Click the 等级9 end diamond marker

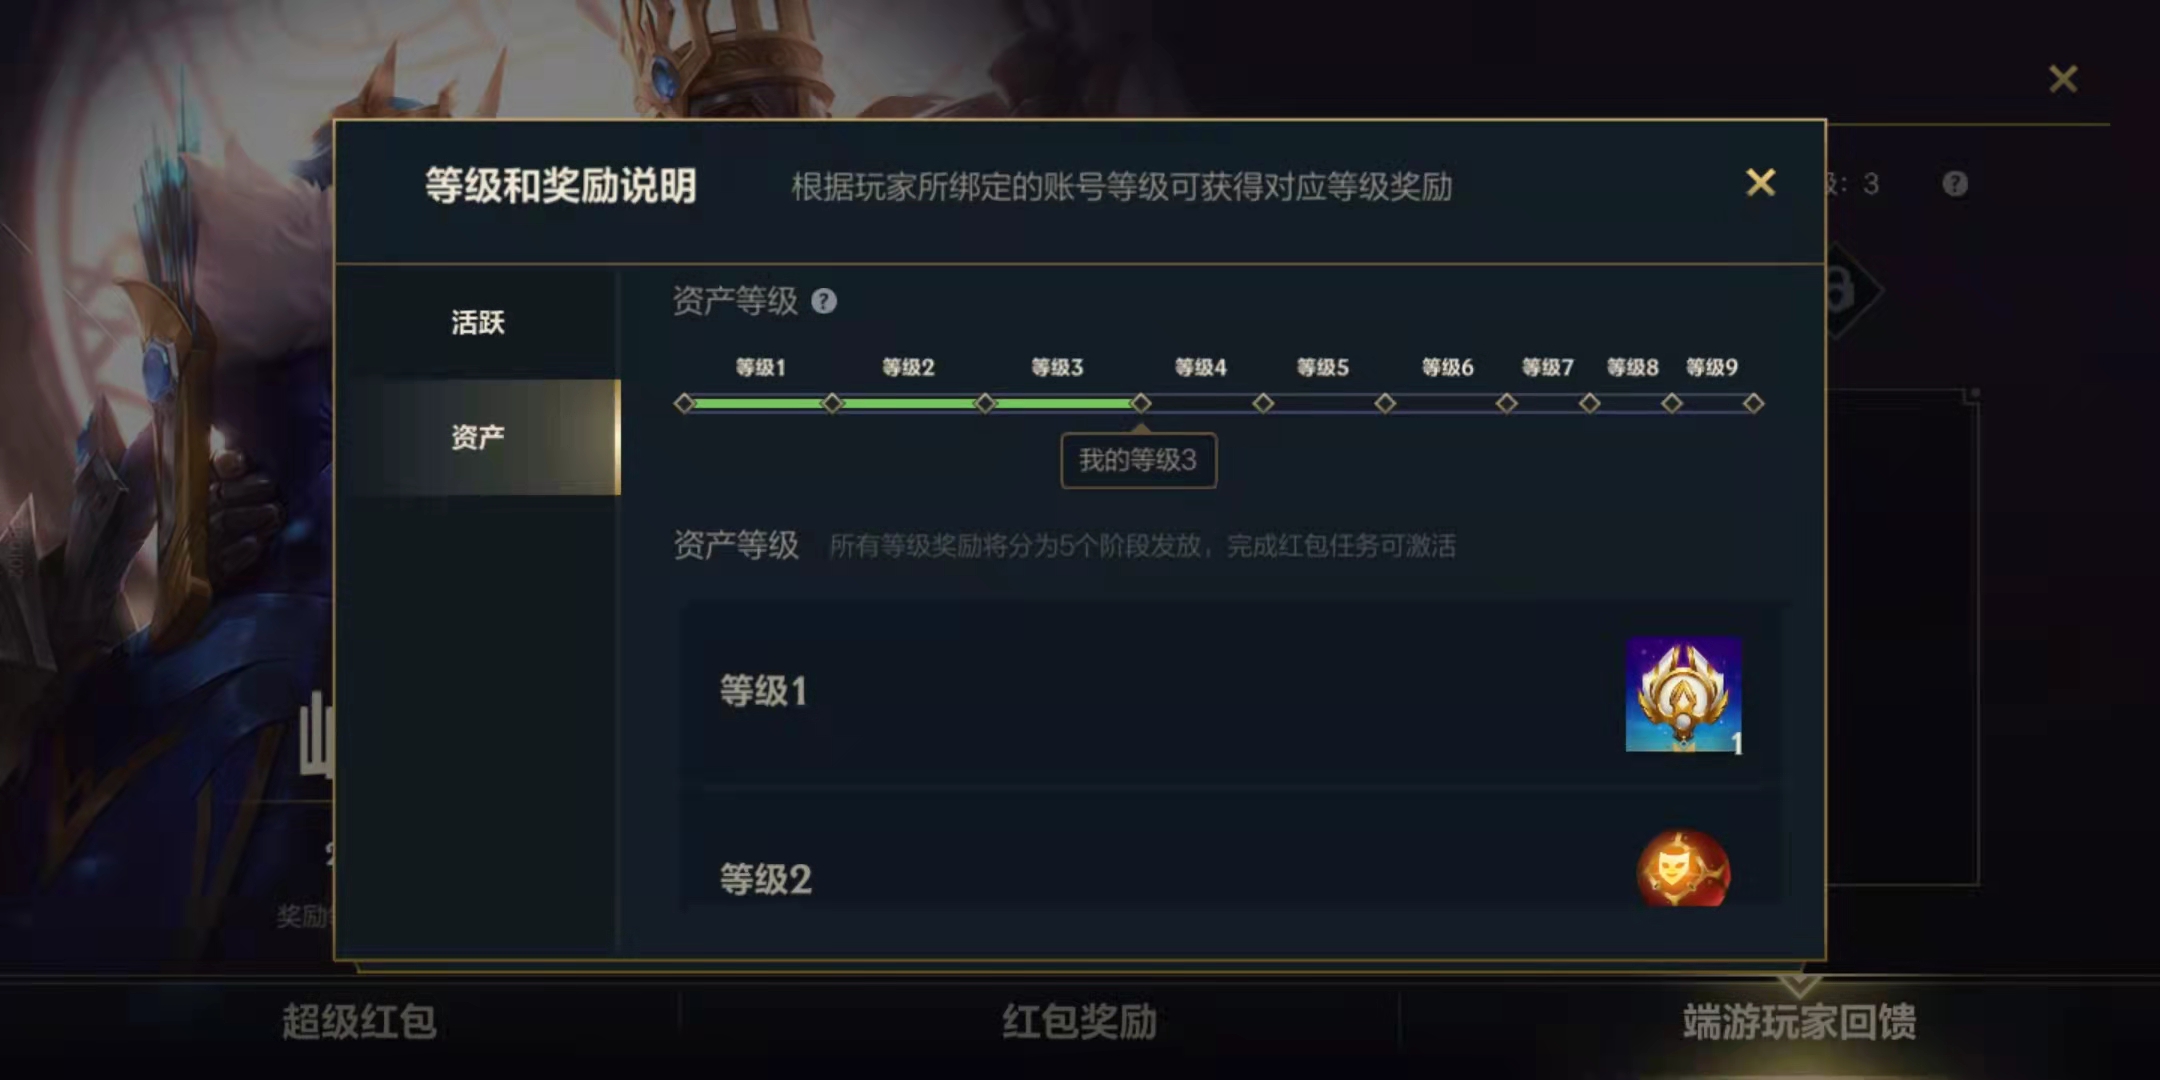[1753, 403]
